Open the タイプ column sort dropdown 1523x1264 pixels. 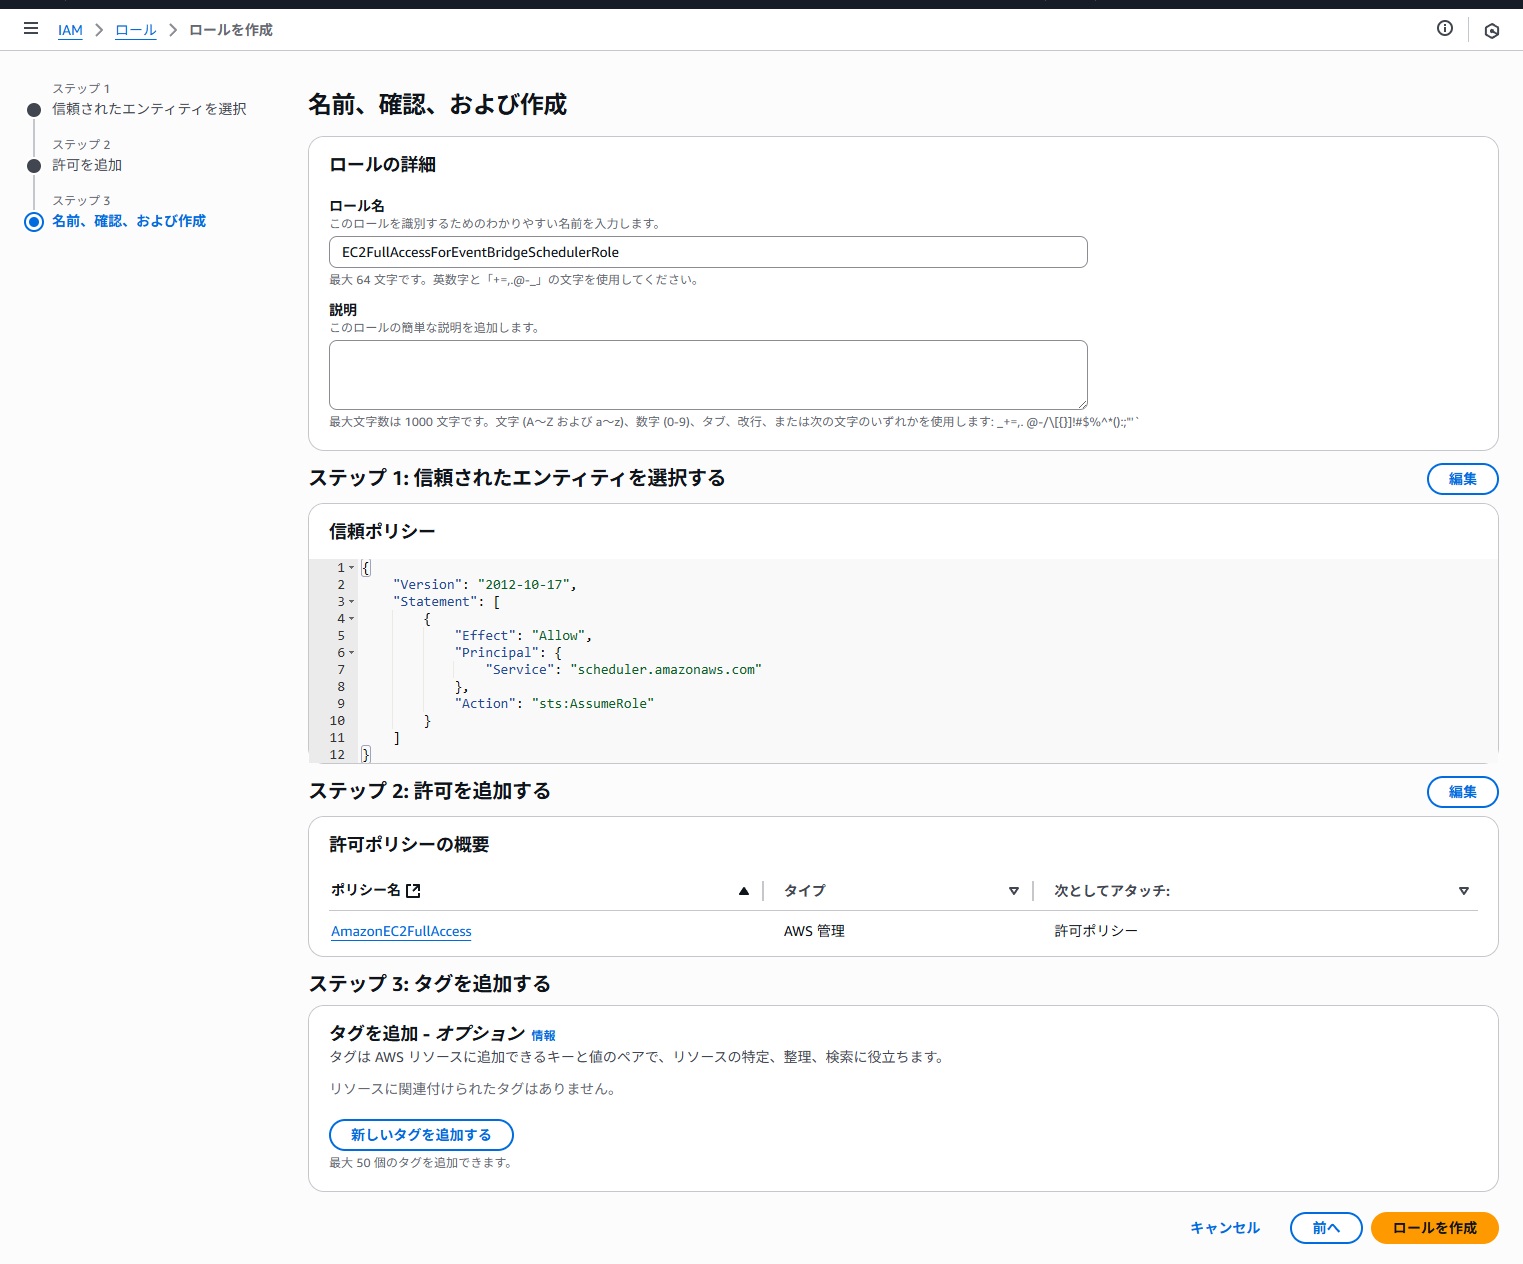1013,891
